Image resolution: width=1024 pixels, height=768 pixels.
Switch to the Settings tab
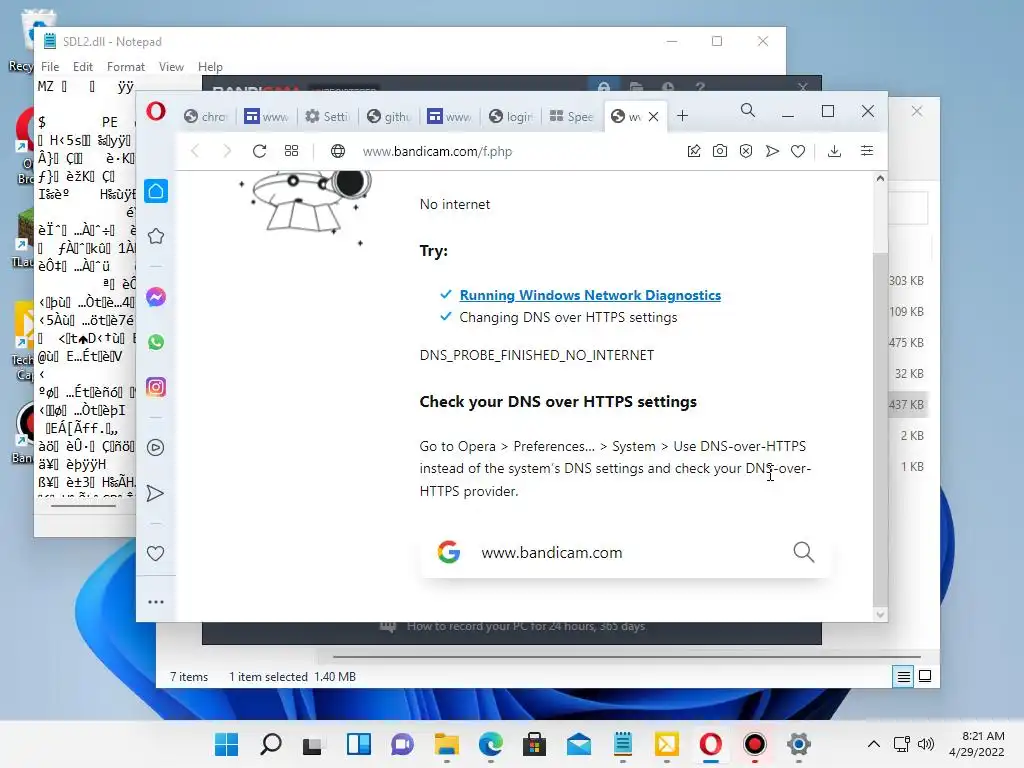(327, 116)
